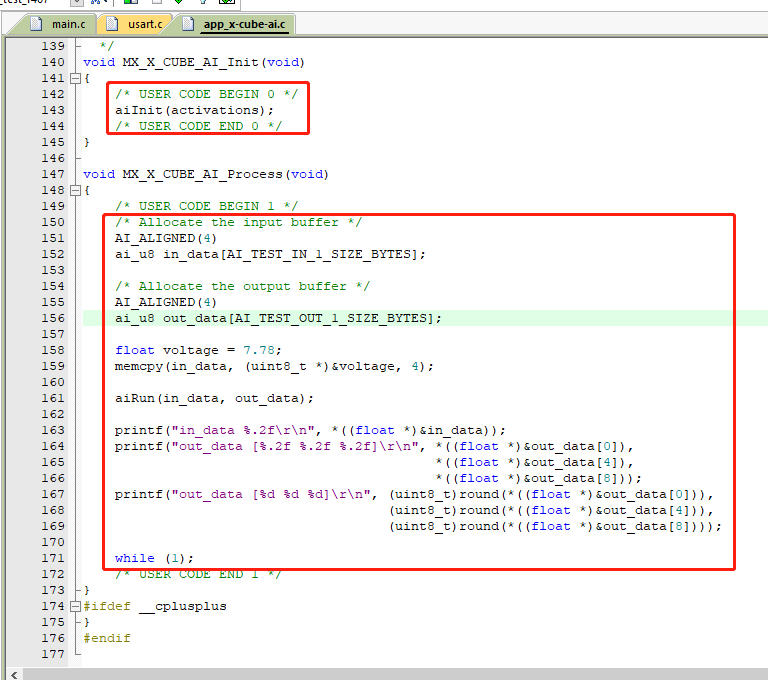Click the AI_ALIGNED(4) on line 151
The image size is (768, 680).
point(166,238)
